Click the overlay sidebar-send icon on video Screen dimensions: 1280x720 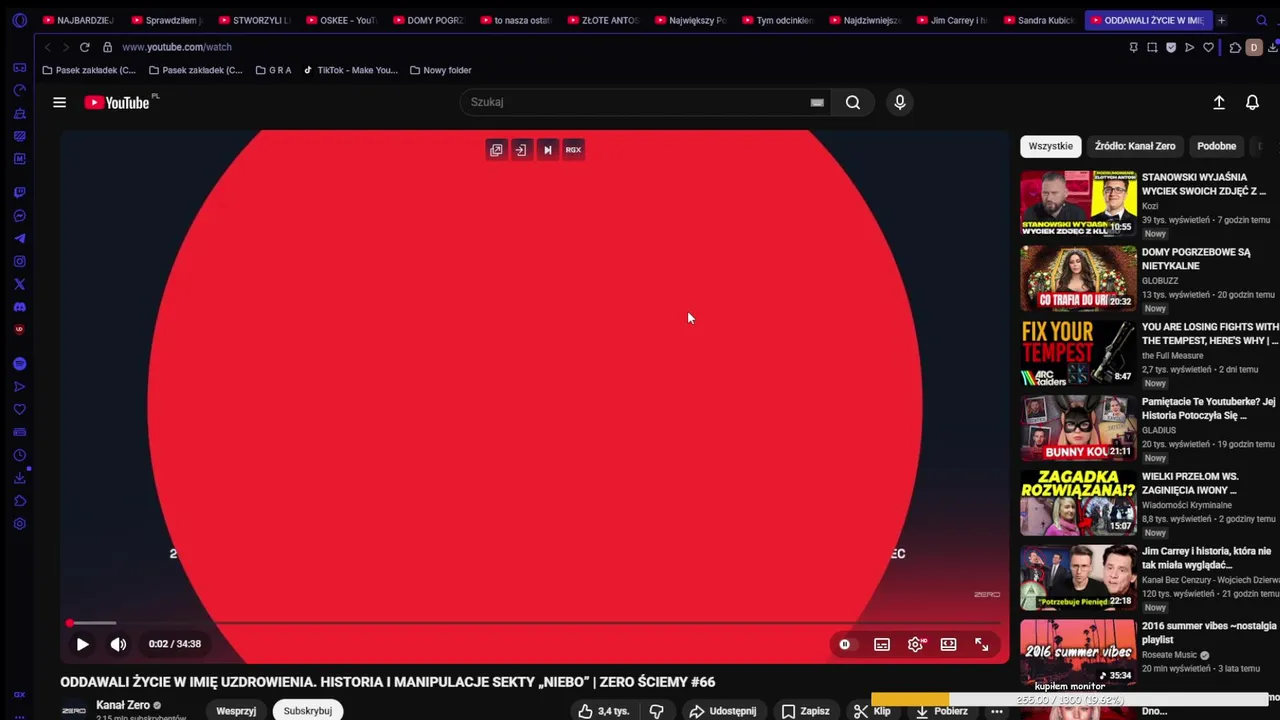pyautogui.click(x=521, y=150)
